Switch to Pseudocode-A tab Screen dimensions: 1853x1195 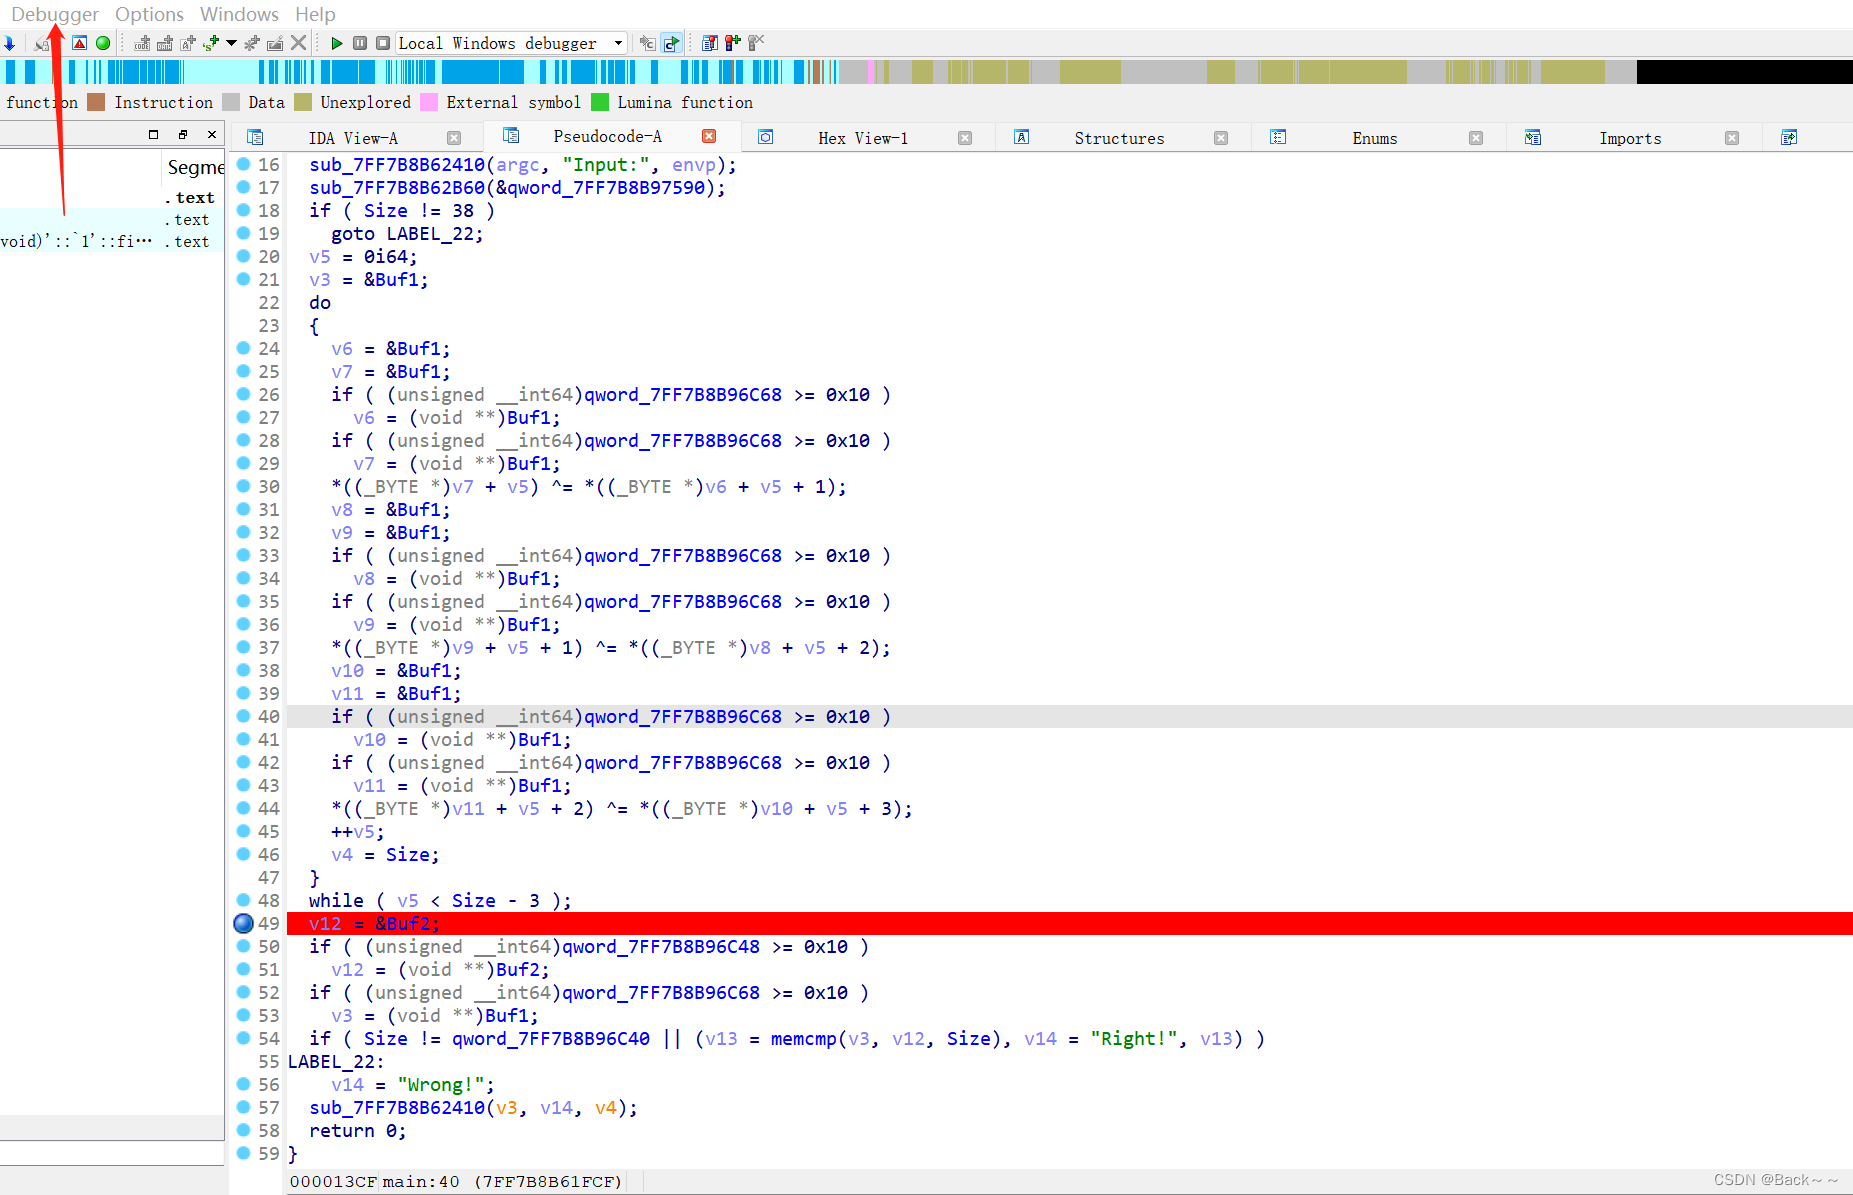coord(607,136)
